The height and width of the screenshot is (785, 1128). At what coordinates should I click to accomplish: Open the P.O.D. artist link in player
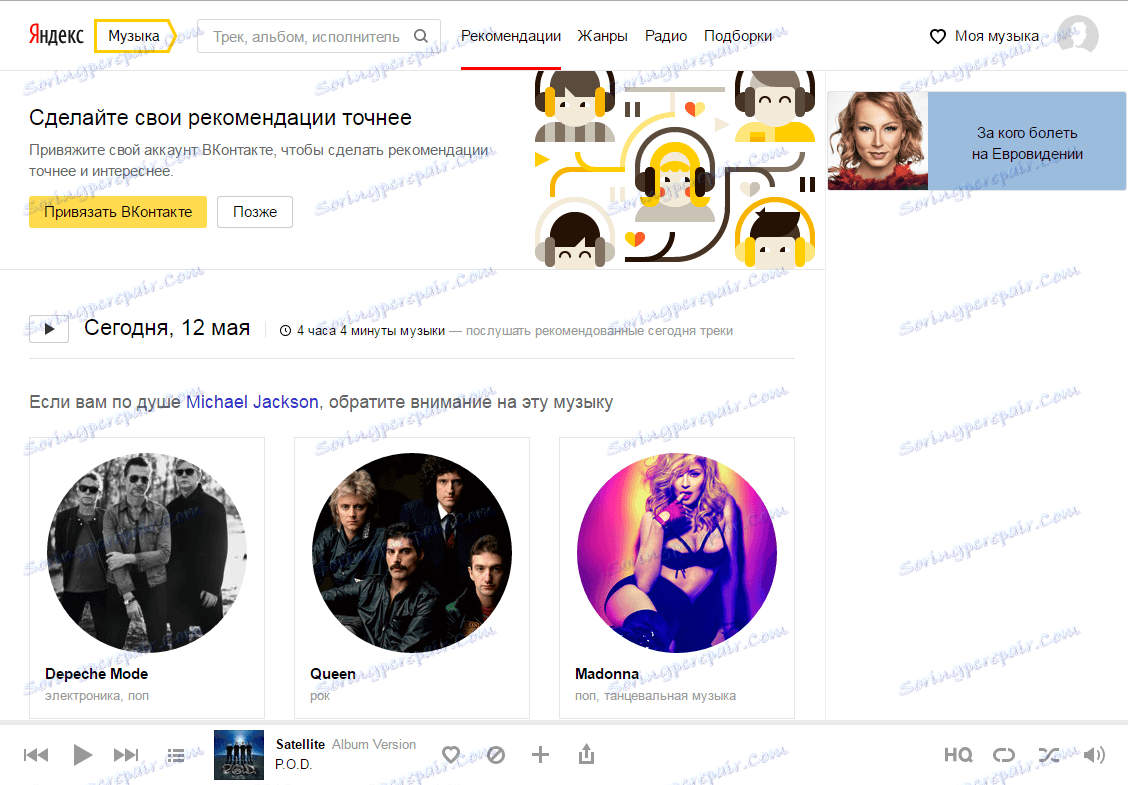(293, 764)
